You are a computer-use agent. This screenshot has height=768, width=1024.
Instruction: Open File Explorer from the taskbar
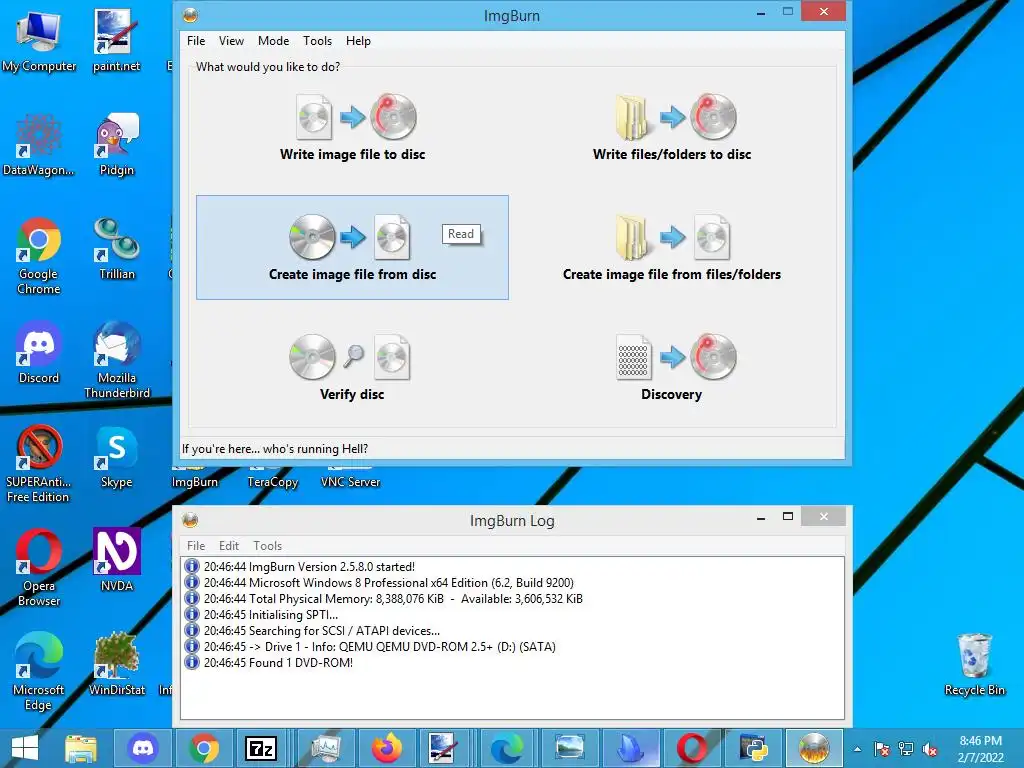[x=81, y=748]
